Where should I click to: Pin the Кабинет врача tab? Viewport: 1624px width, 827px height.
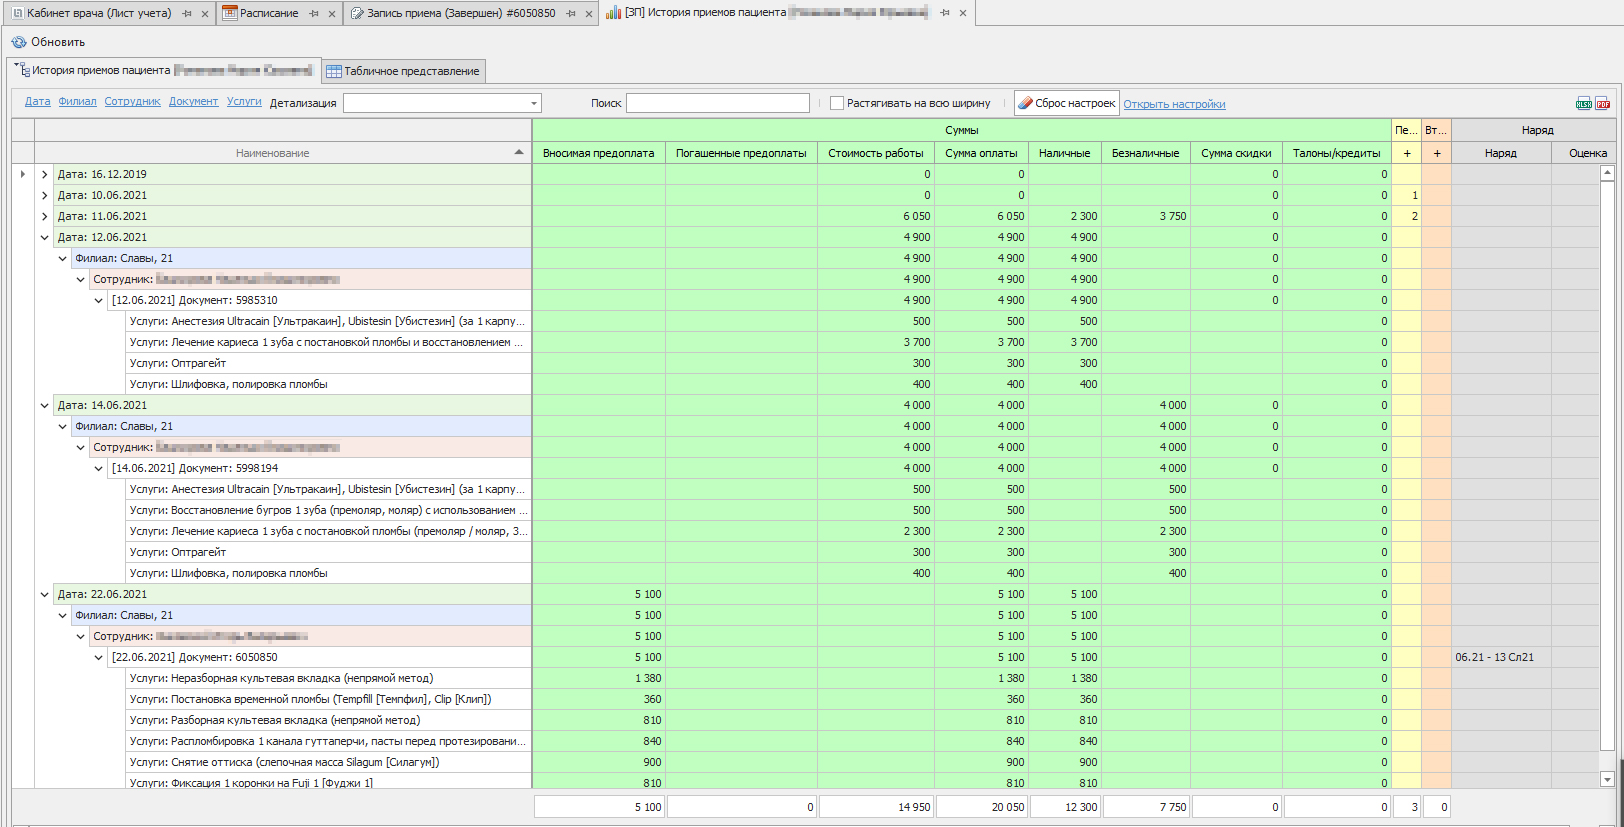[187, 14]
